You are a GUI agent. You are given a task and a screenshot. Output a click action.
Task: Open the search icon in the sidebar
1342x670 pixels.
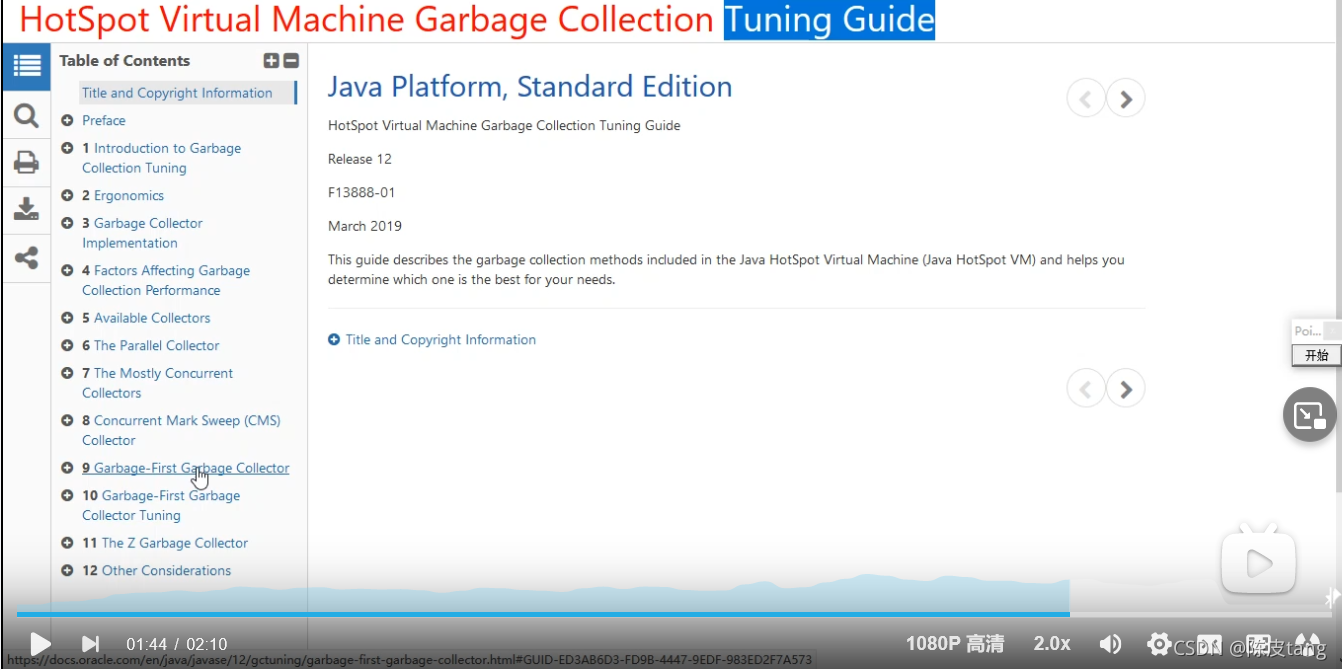(26, 116)
